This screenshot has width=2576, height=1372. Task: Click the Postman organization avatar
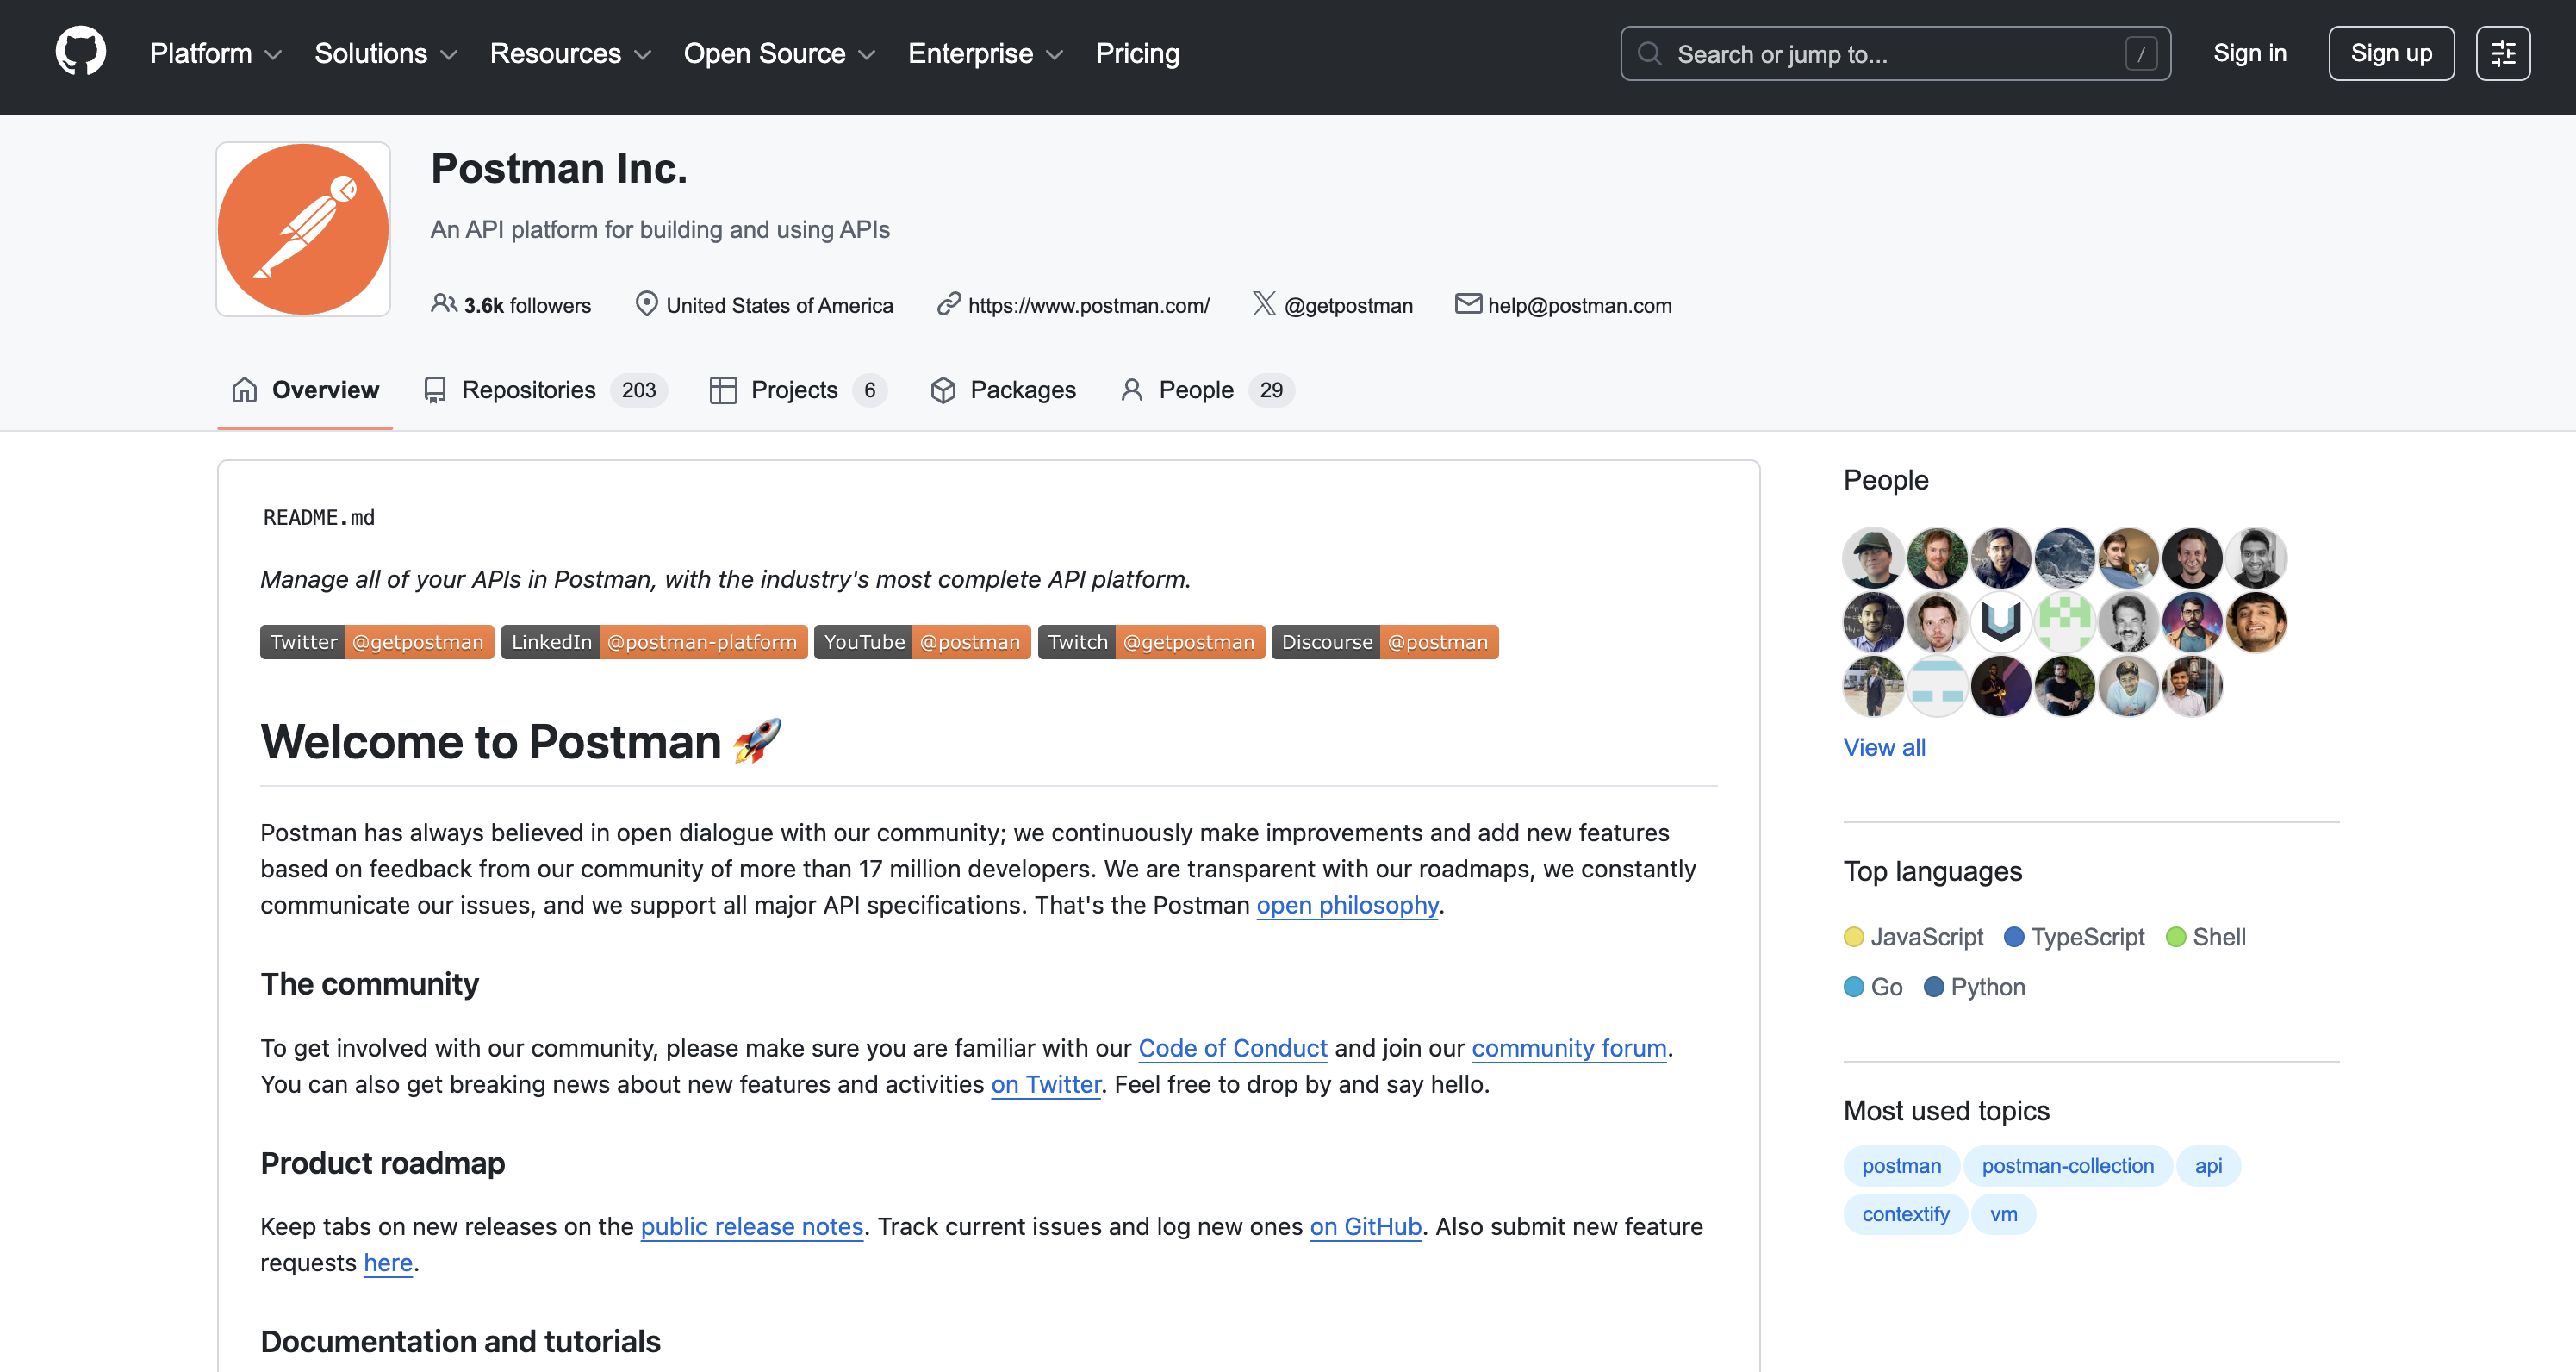[x=302, y=229]
